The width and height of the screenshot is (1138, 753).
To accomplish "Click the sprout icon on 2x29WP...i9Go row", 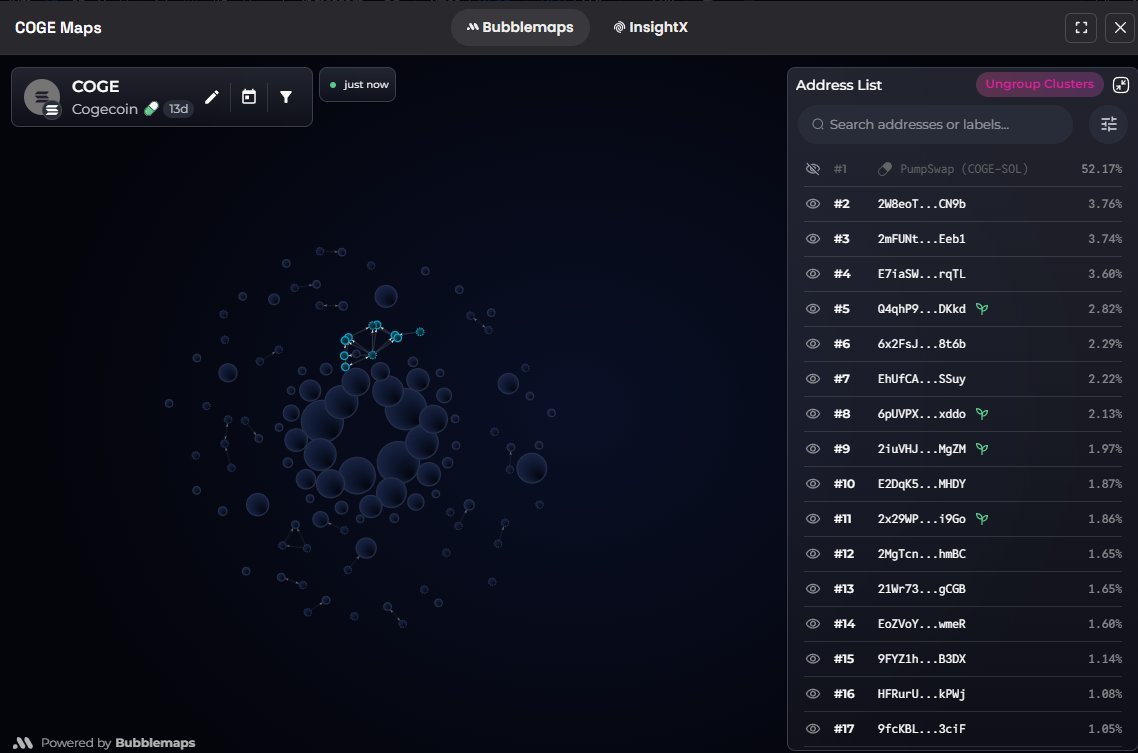I will [982, 519].
